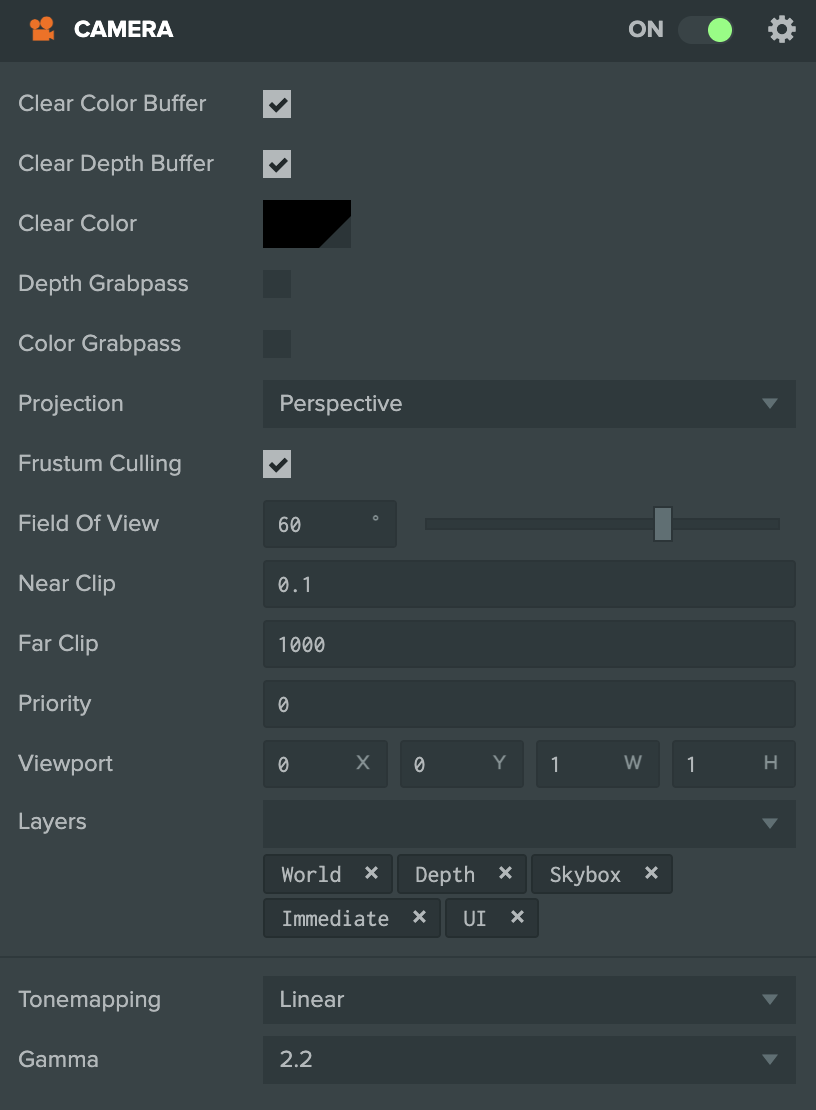The height and width of the screenshot is (1110, 816).
Task: Open the Projection dropdown set to Perspective
Action: click(x=529, y=404)
